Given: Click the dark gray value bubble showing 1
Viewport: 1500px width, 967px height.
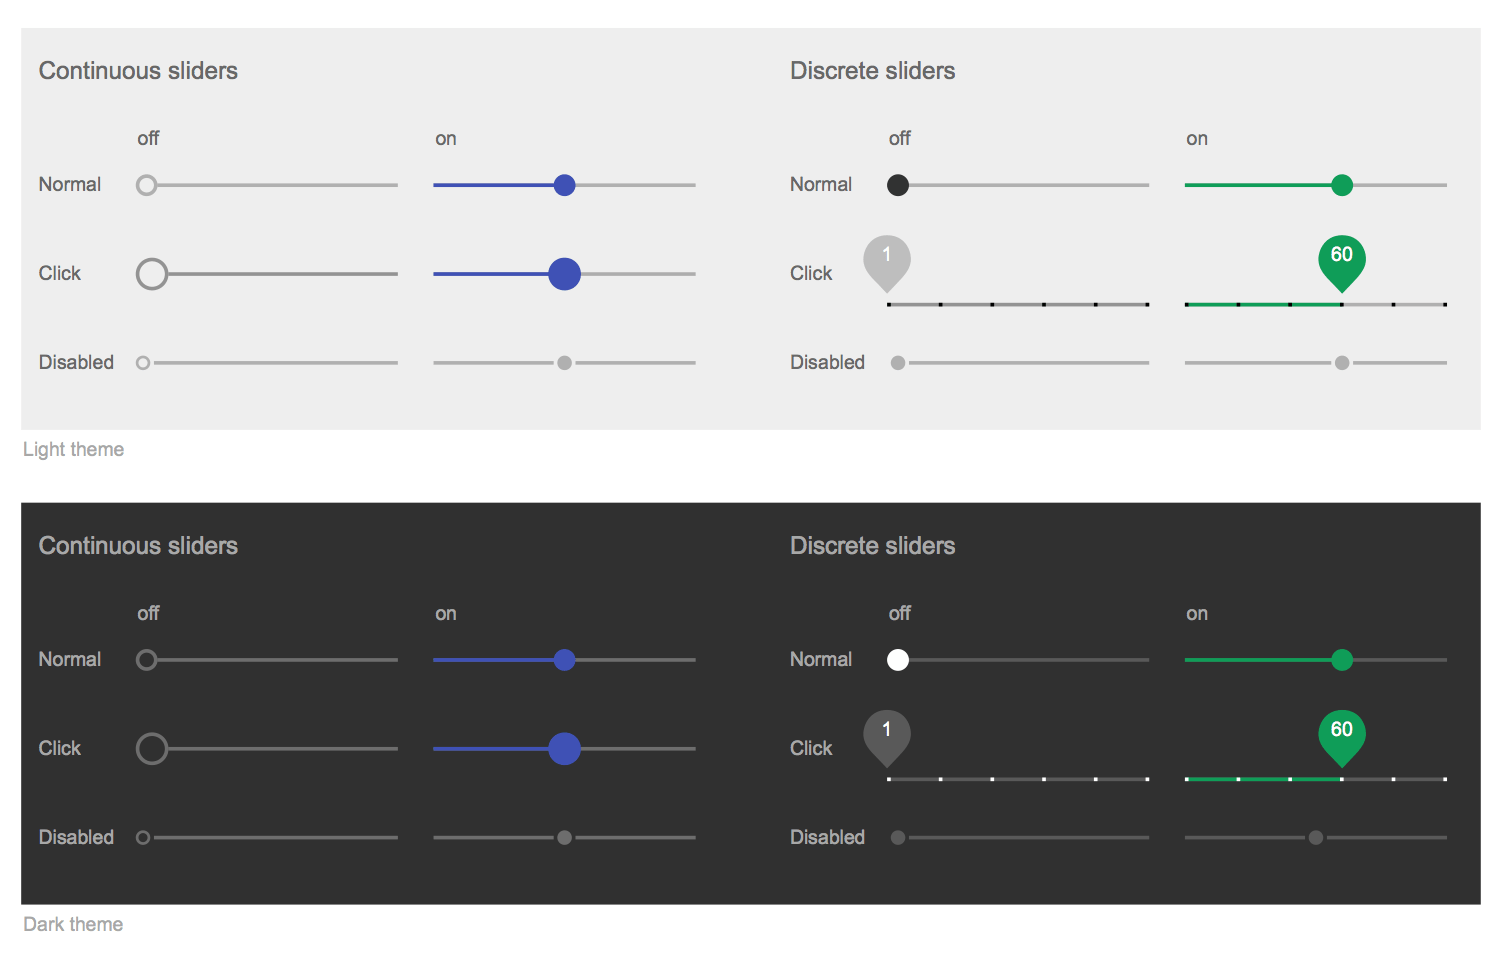Looking at the screenshot, I should click(x=887, y=734).
